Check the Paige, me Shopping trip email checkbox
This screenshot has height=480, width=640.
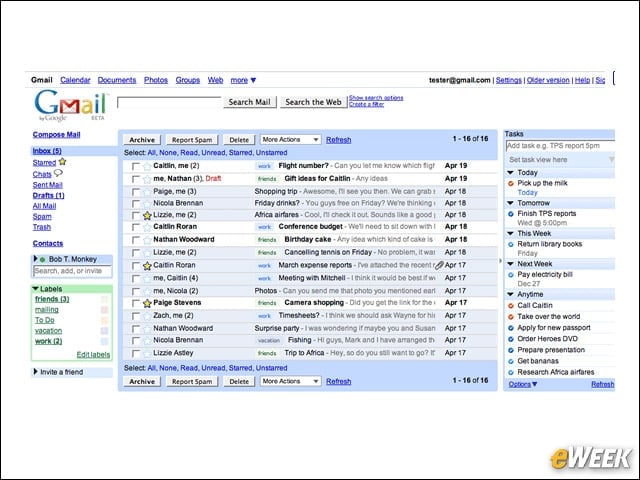tap(136, 192)
